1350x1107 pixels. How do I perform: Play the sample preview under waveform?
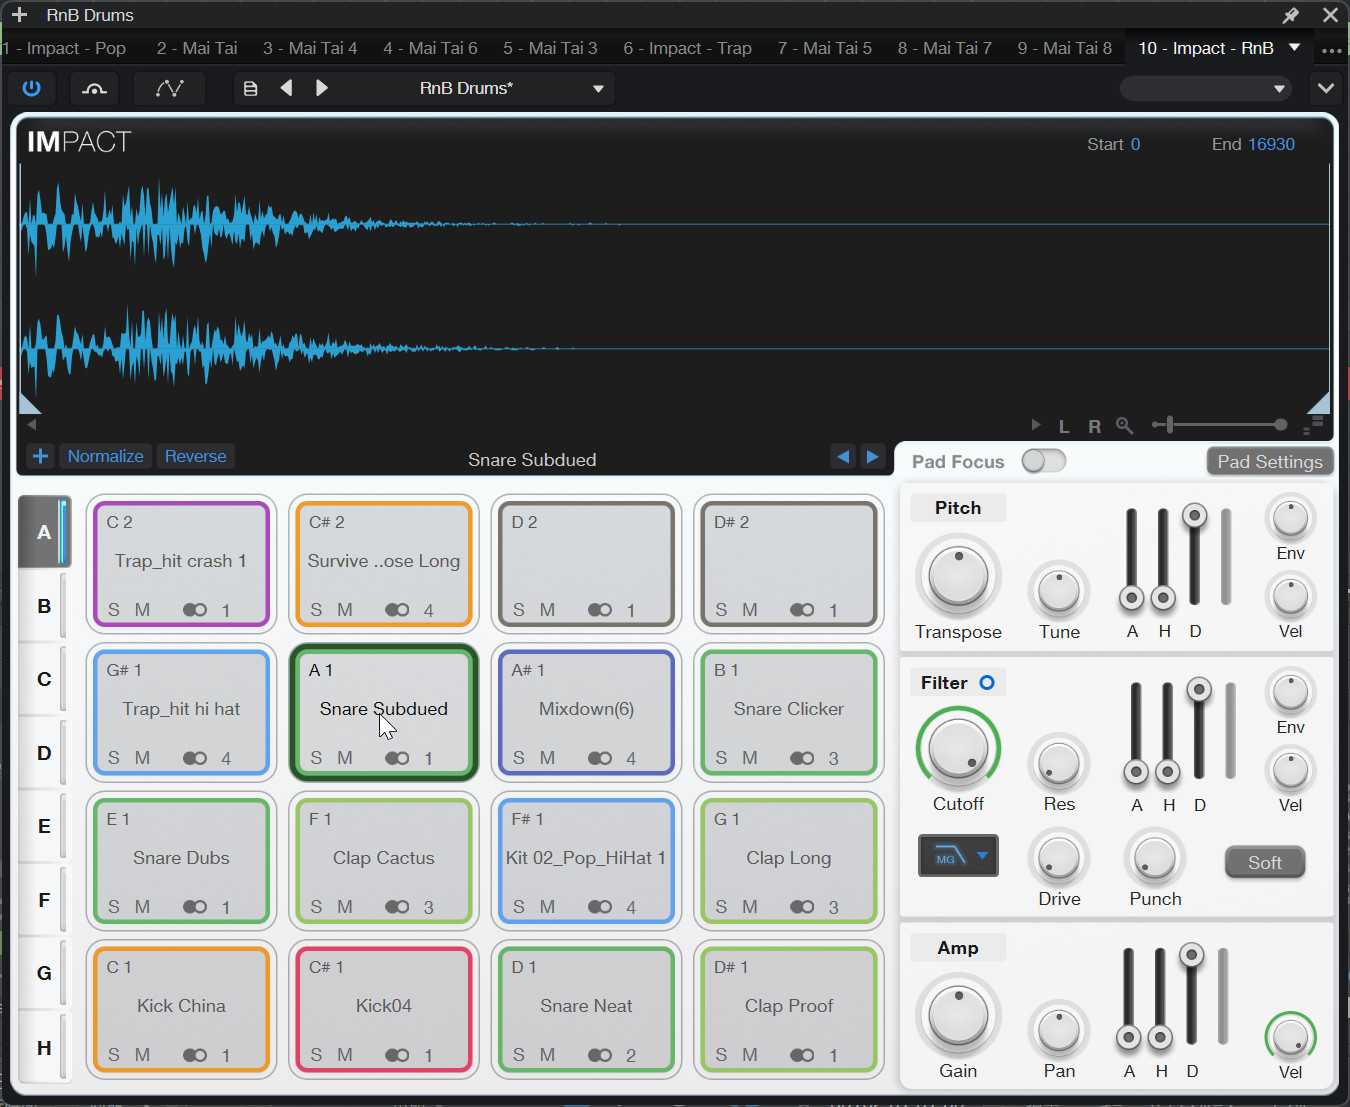pos(1036,426)
